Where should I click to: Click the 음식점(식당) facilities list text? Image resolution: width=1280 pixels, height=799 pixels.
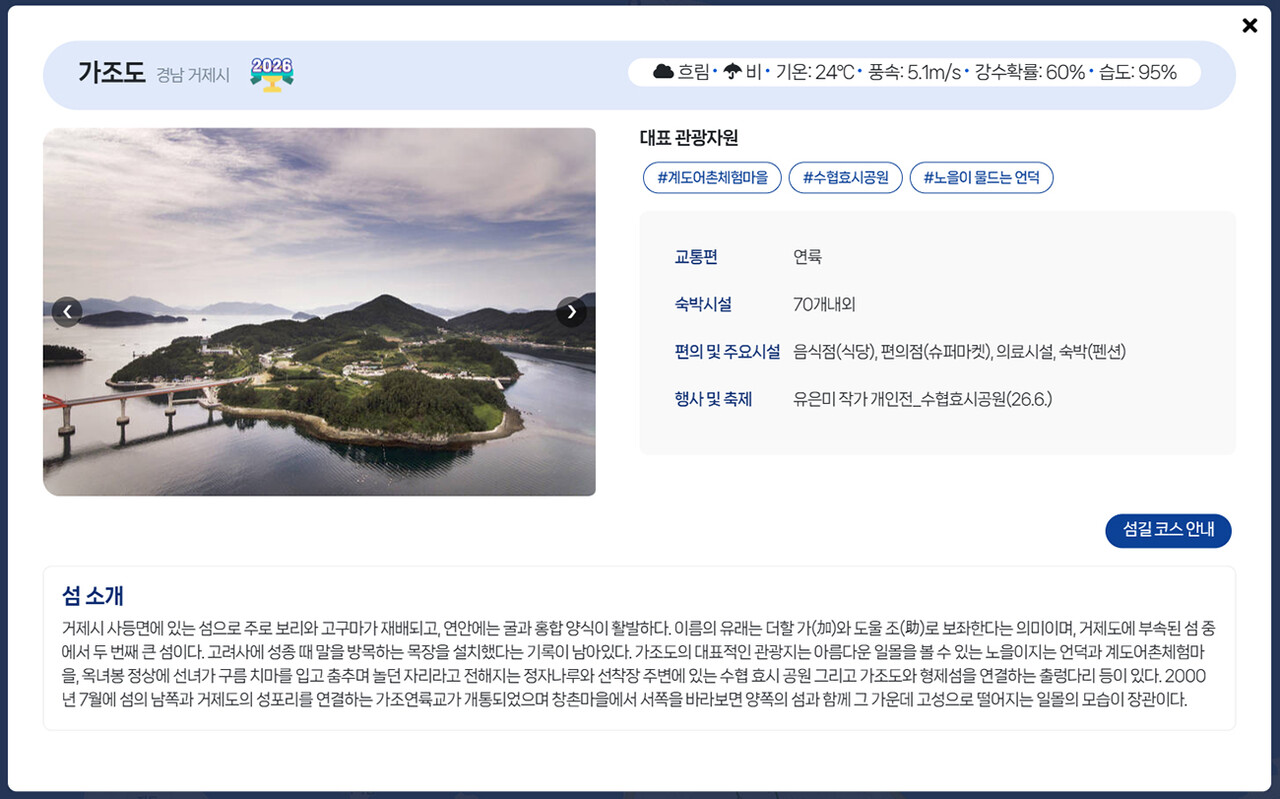(960, 352)
